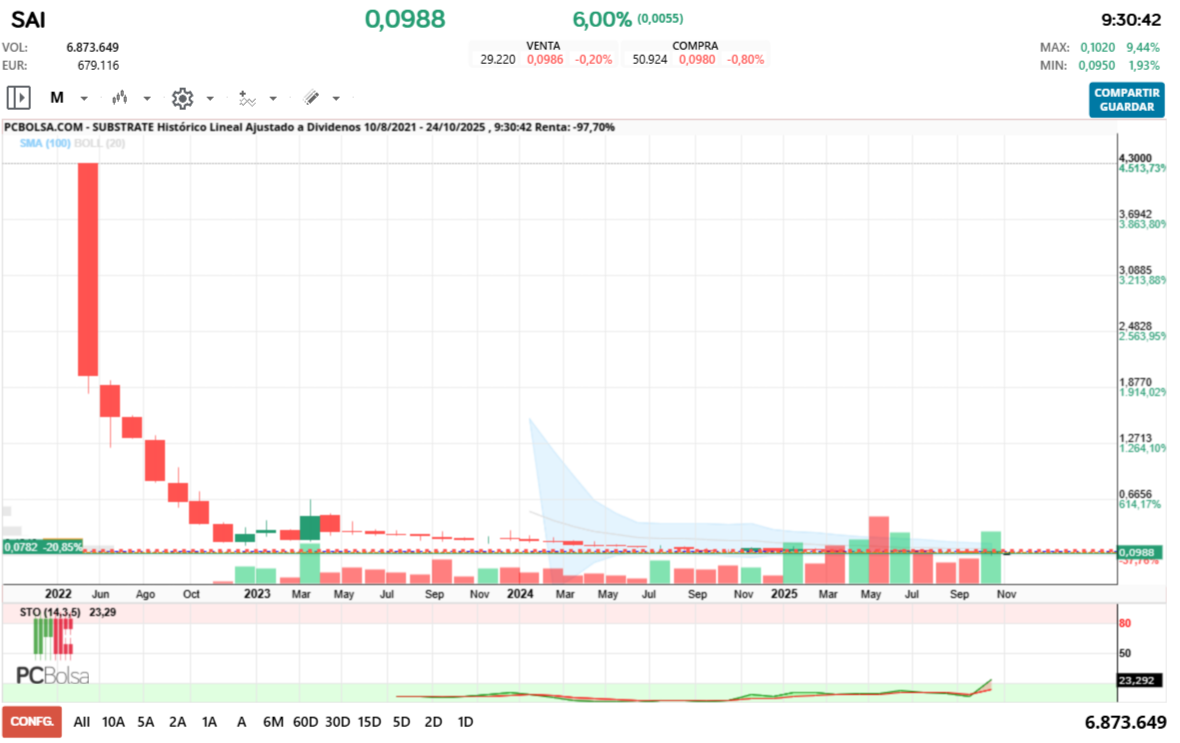Click the SAI ticker symbol

[29, 20]
